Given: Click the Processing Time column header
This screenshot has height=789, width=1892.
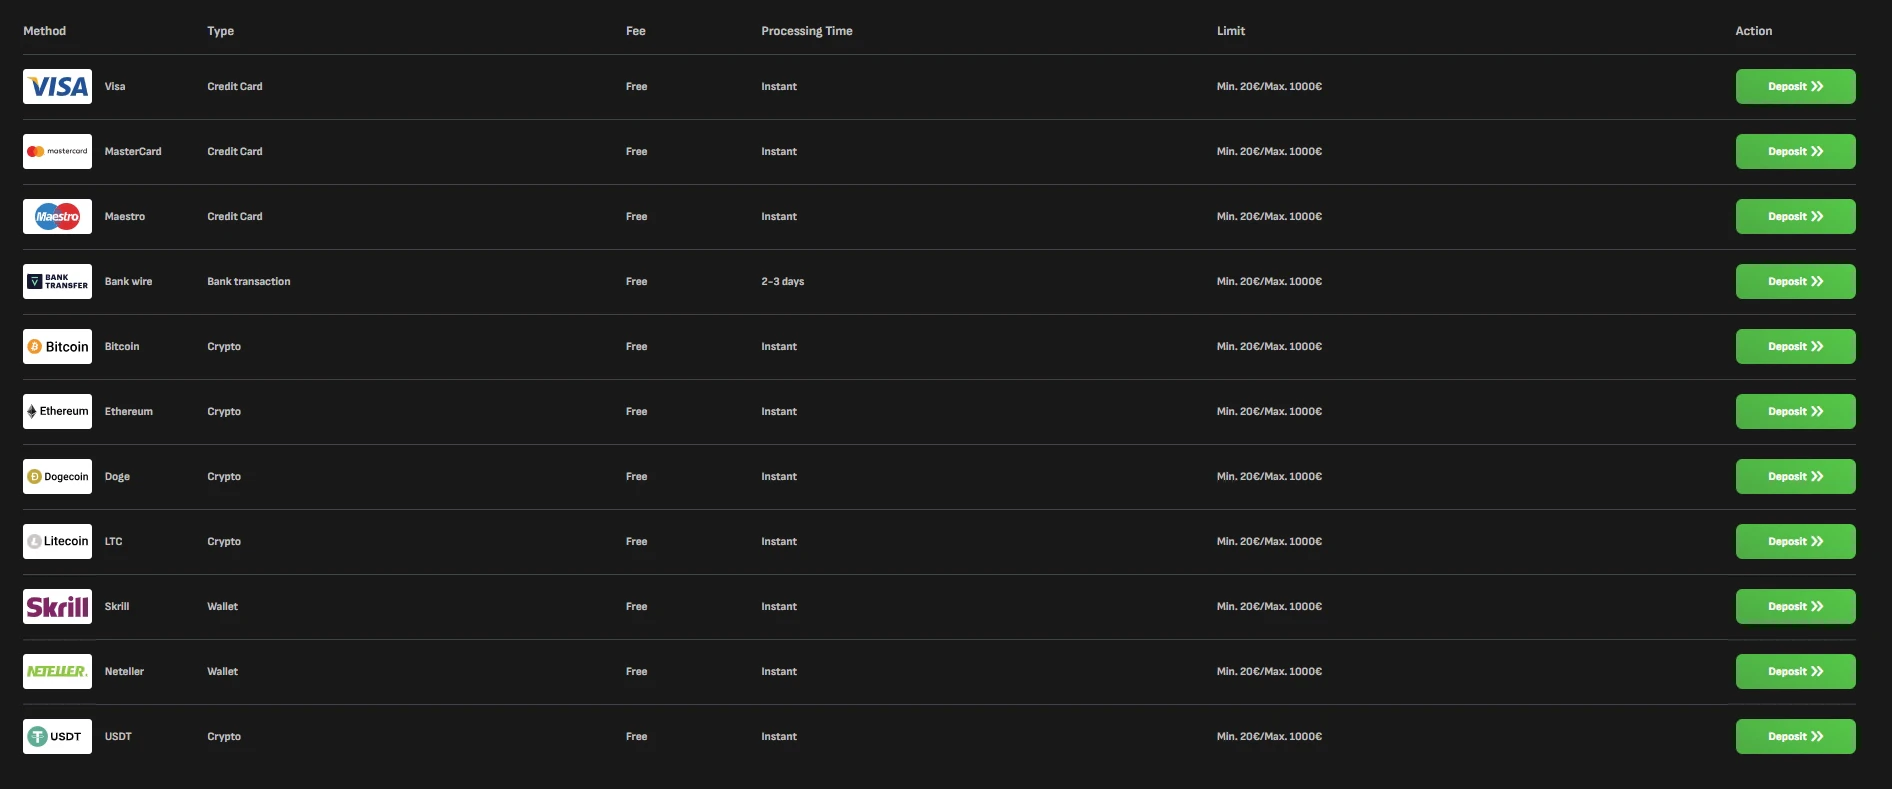Looking at the screenshot, I should pyautogui.click(x=806, y=31).
